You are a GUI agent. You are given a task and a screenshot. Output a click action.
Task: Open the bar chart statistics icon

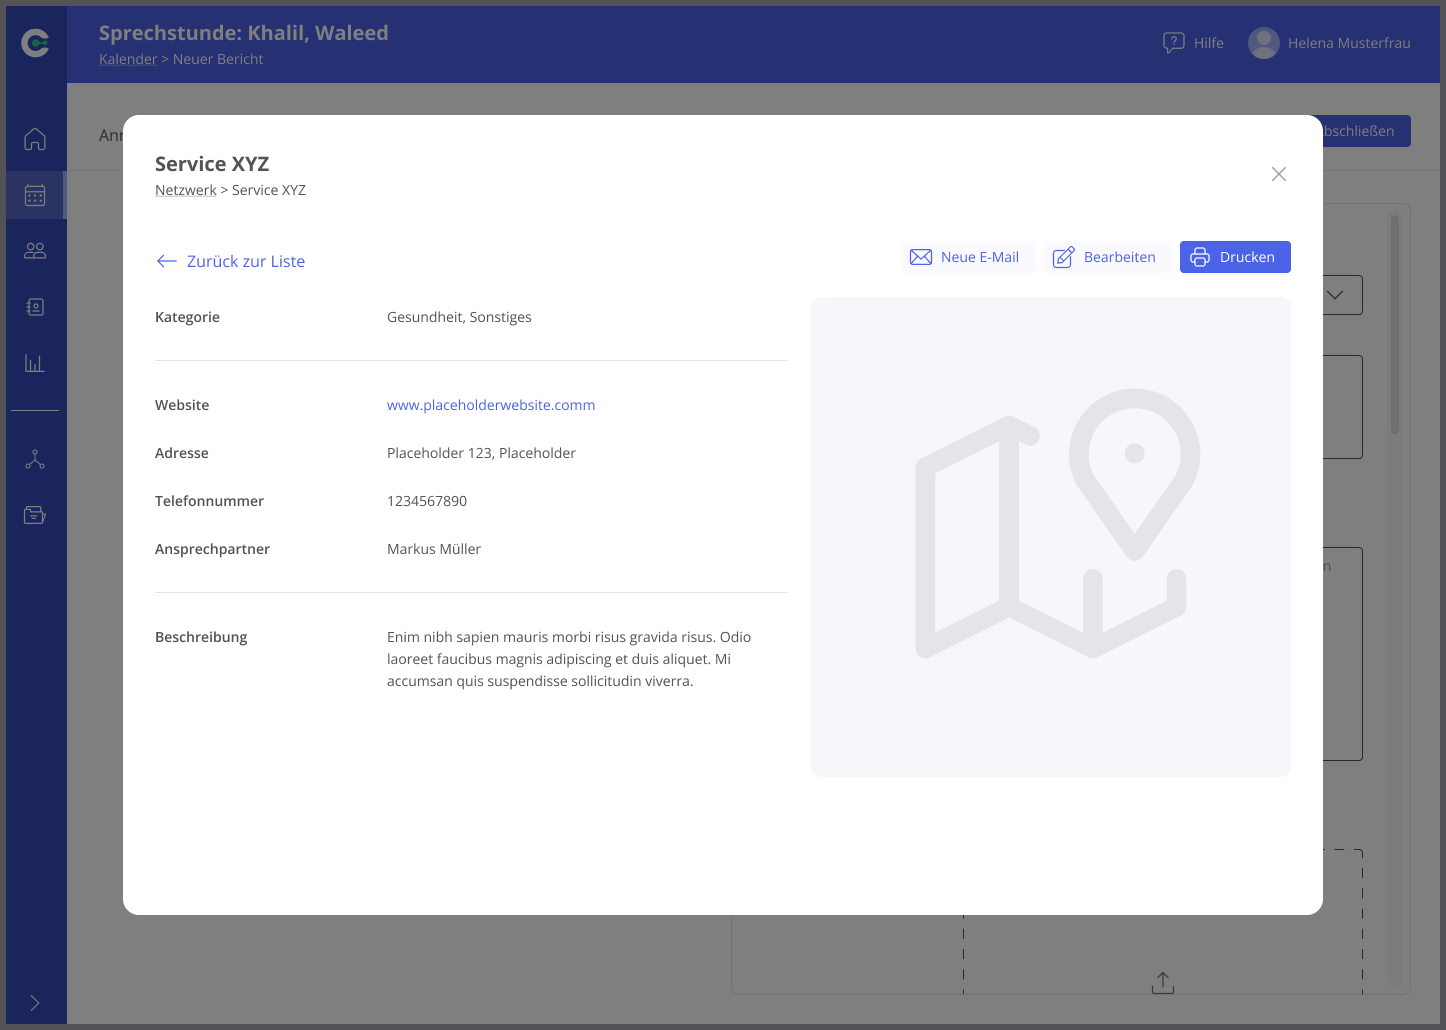point(35,363)
